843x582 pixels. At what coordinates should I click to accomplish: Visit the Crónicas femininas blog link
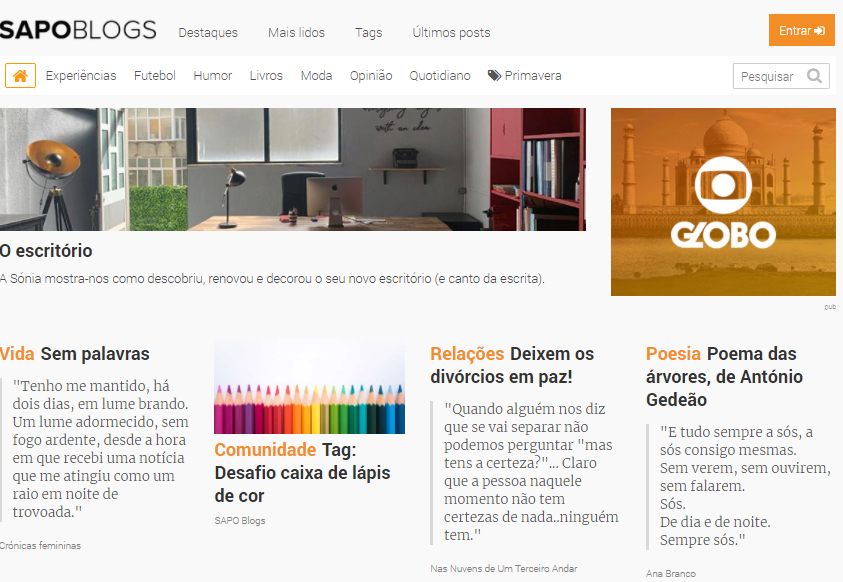click(40, 546)
